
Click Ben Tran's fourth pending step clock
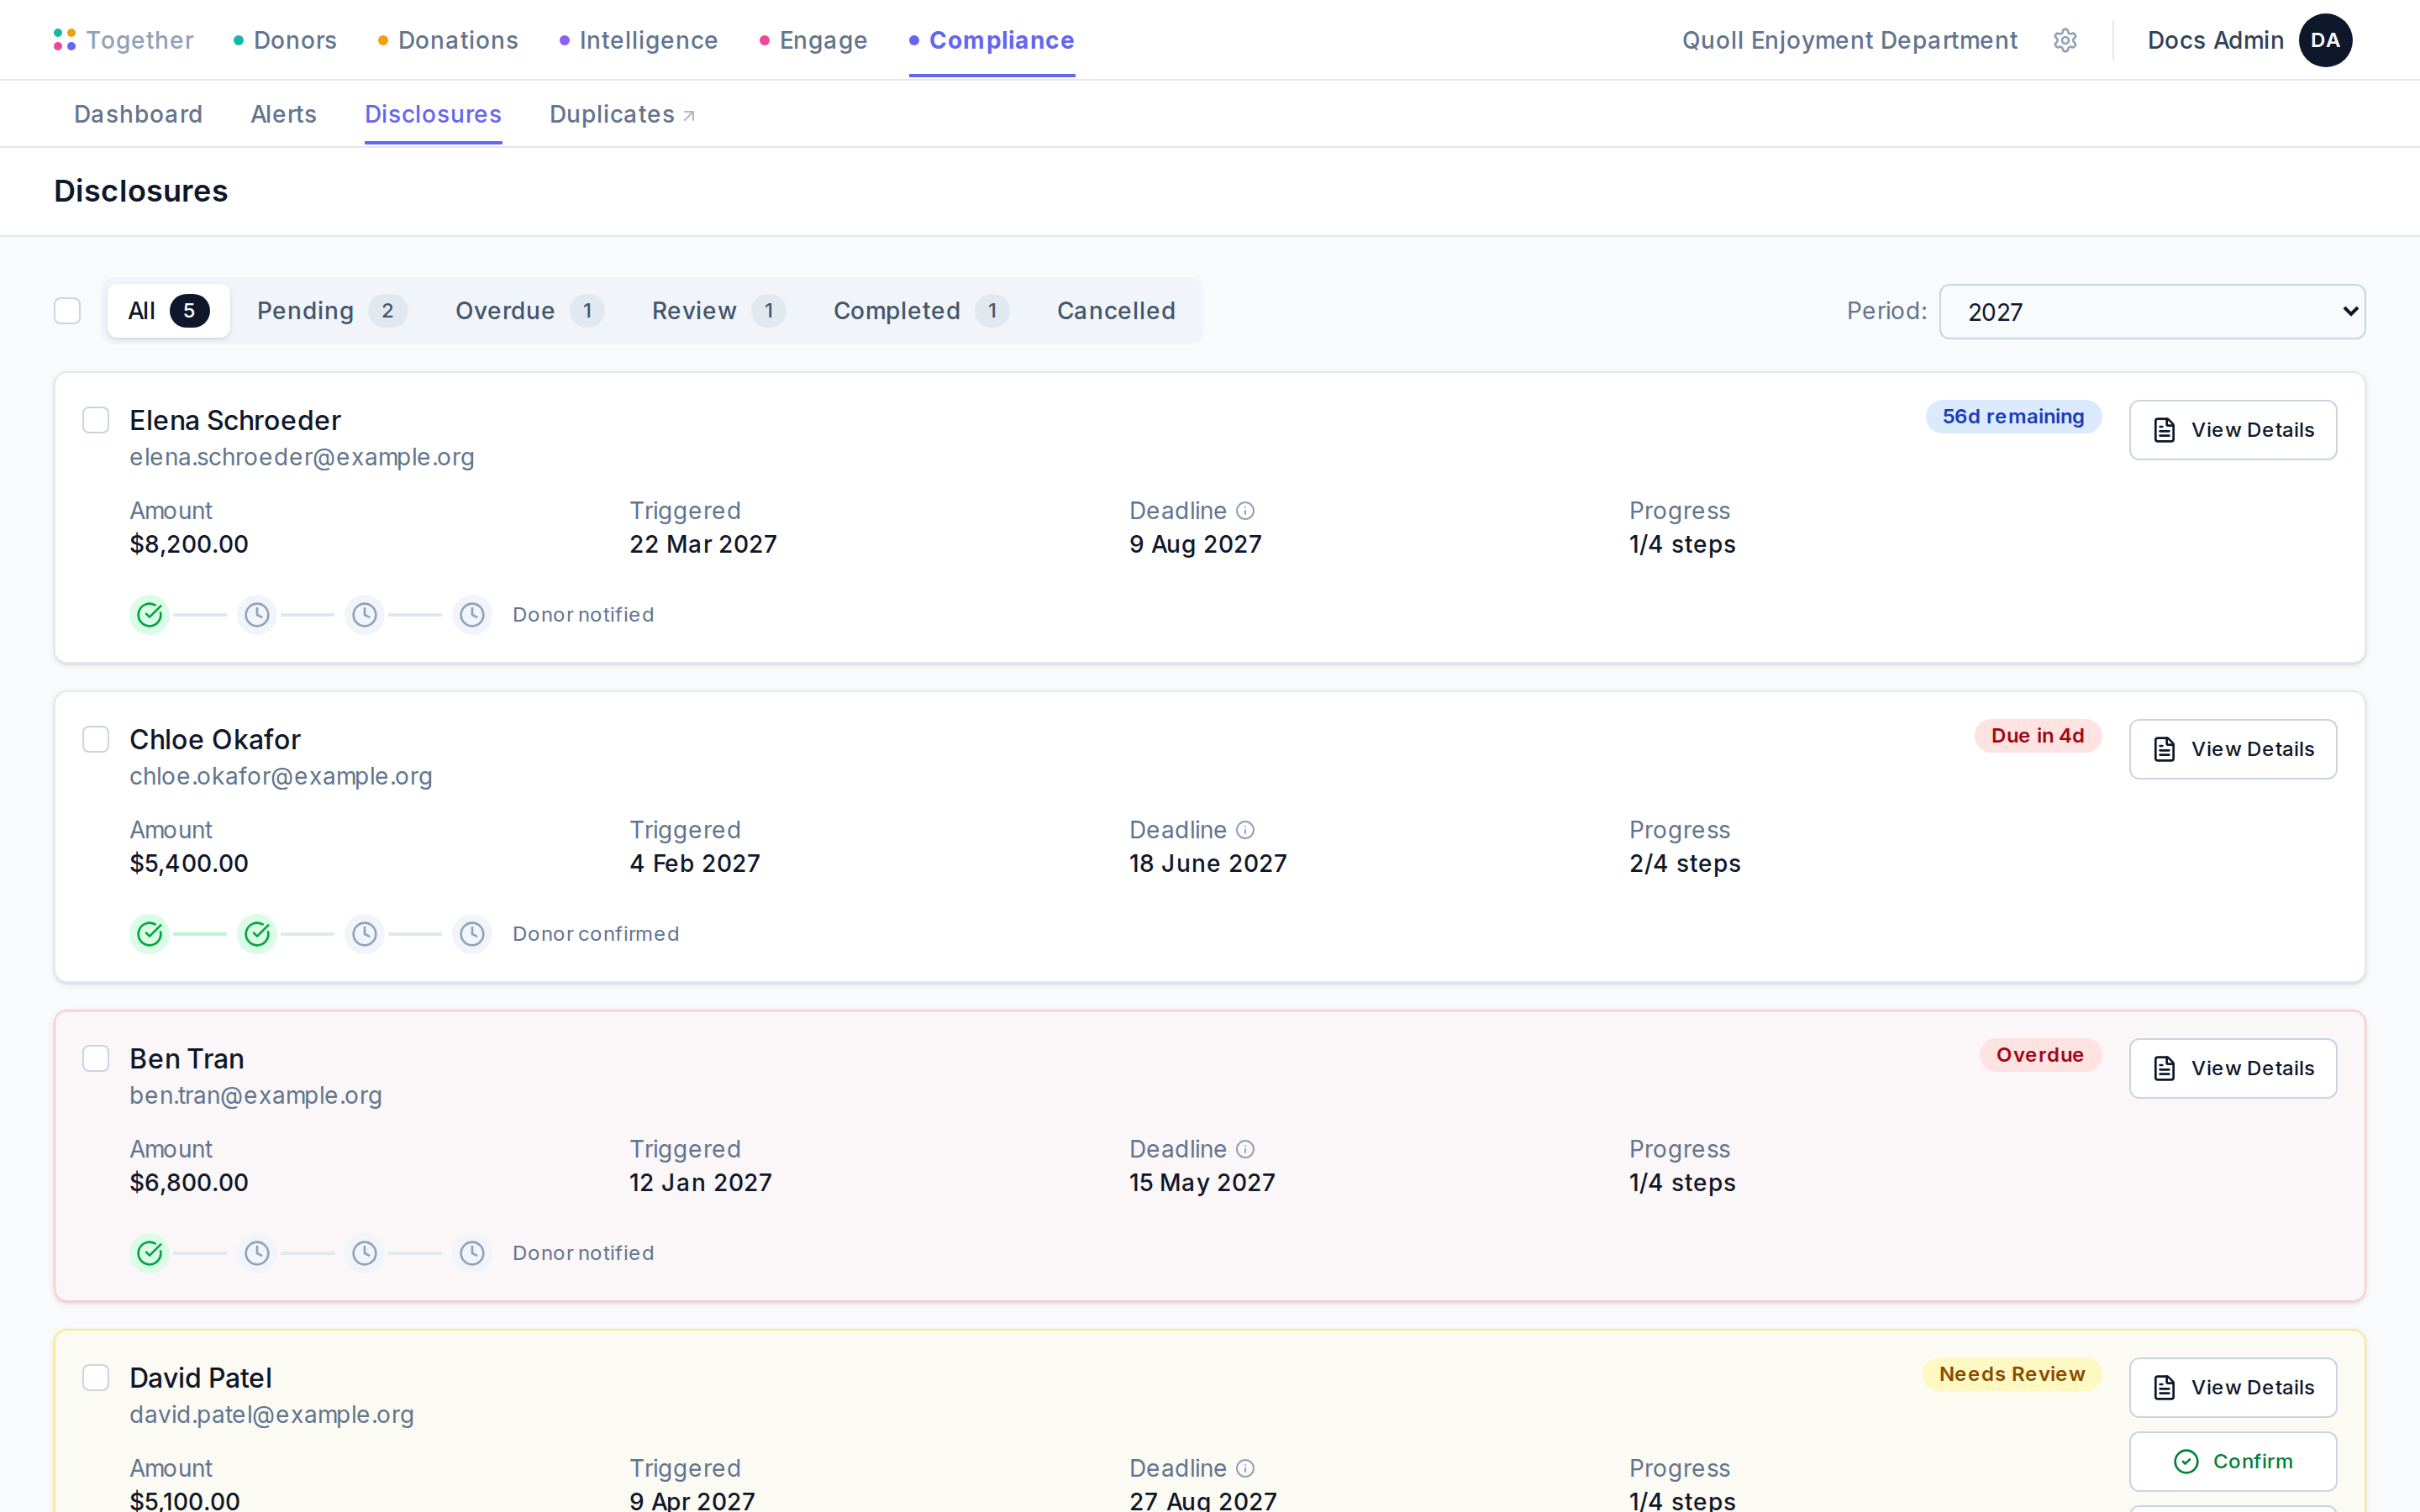coord(472,1252)
